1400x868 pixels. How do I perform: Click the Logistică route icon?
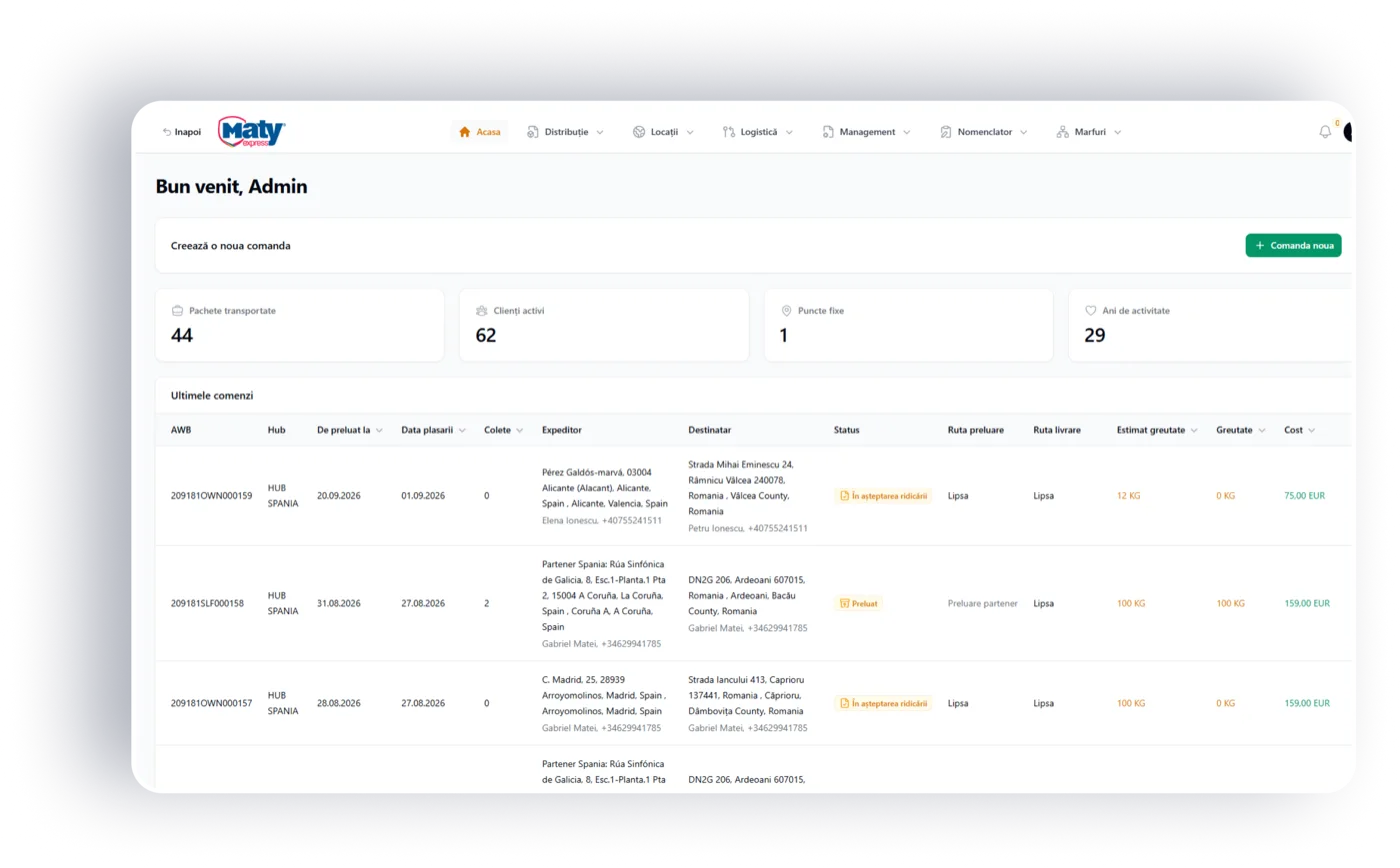tap(729, 132)
